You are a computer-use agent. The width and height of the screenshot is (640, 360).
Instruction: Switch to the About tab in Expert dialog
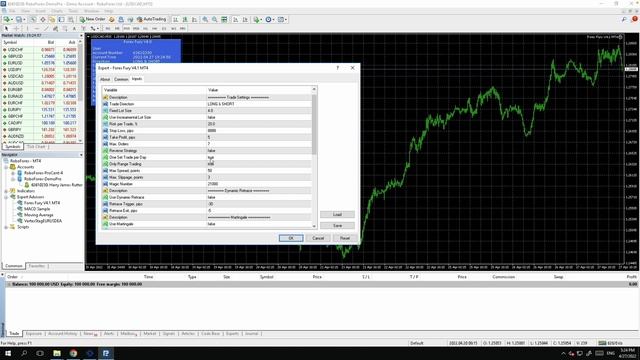(105, 79)
